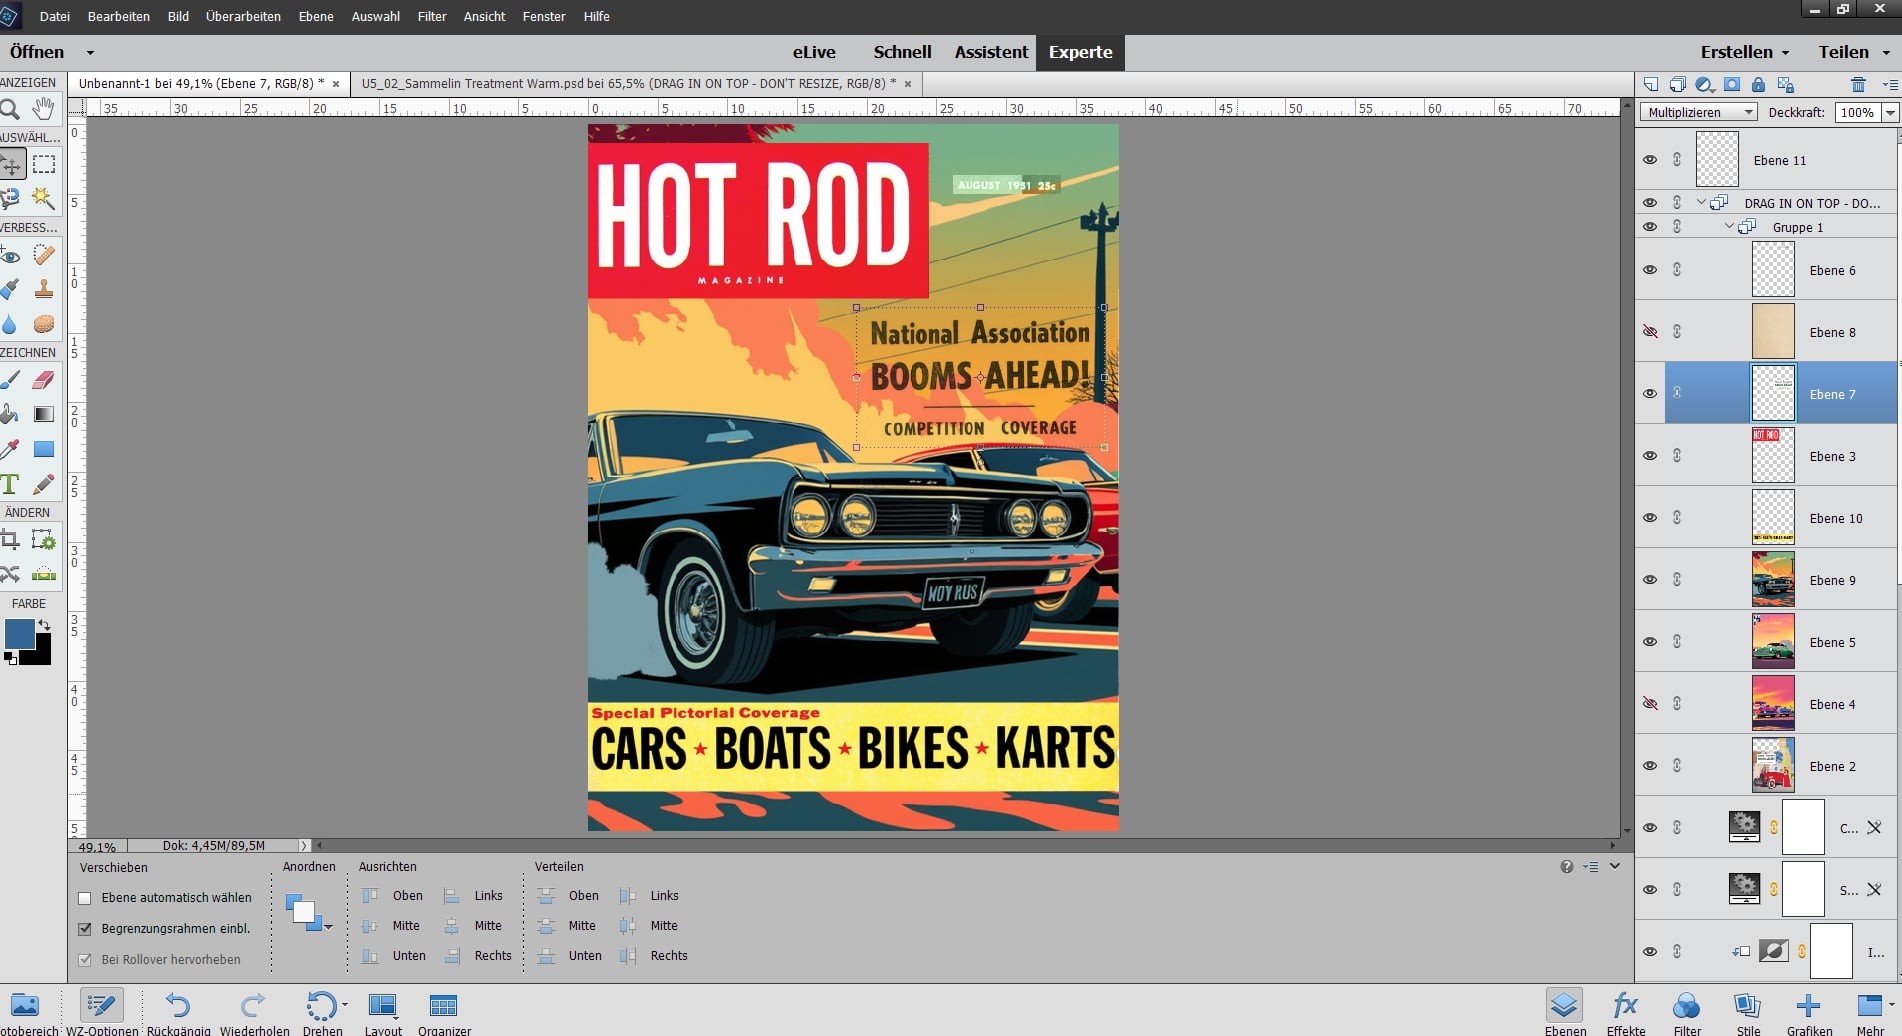Toggle 'Bei Rollover hervorheben' checkbox
This screenshot has width=1902, height=1036.
click(x=85, y=960)
